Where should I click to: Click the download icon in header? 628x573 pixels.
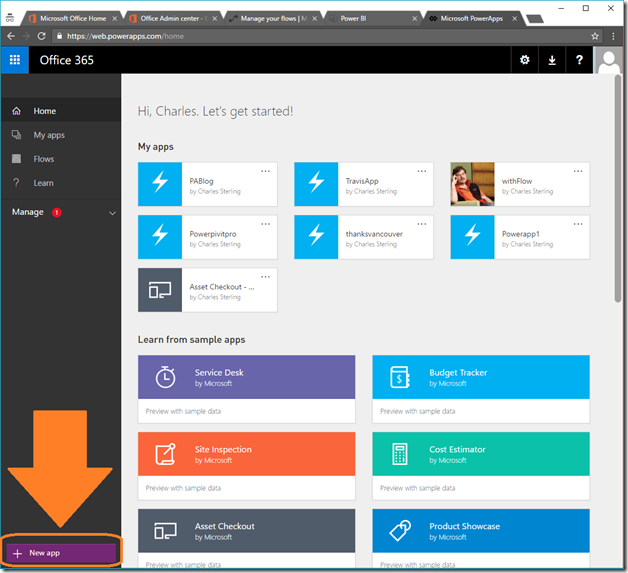[552, 60]
